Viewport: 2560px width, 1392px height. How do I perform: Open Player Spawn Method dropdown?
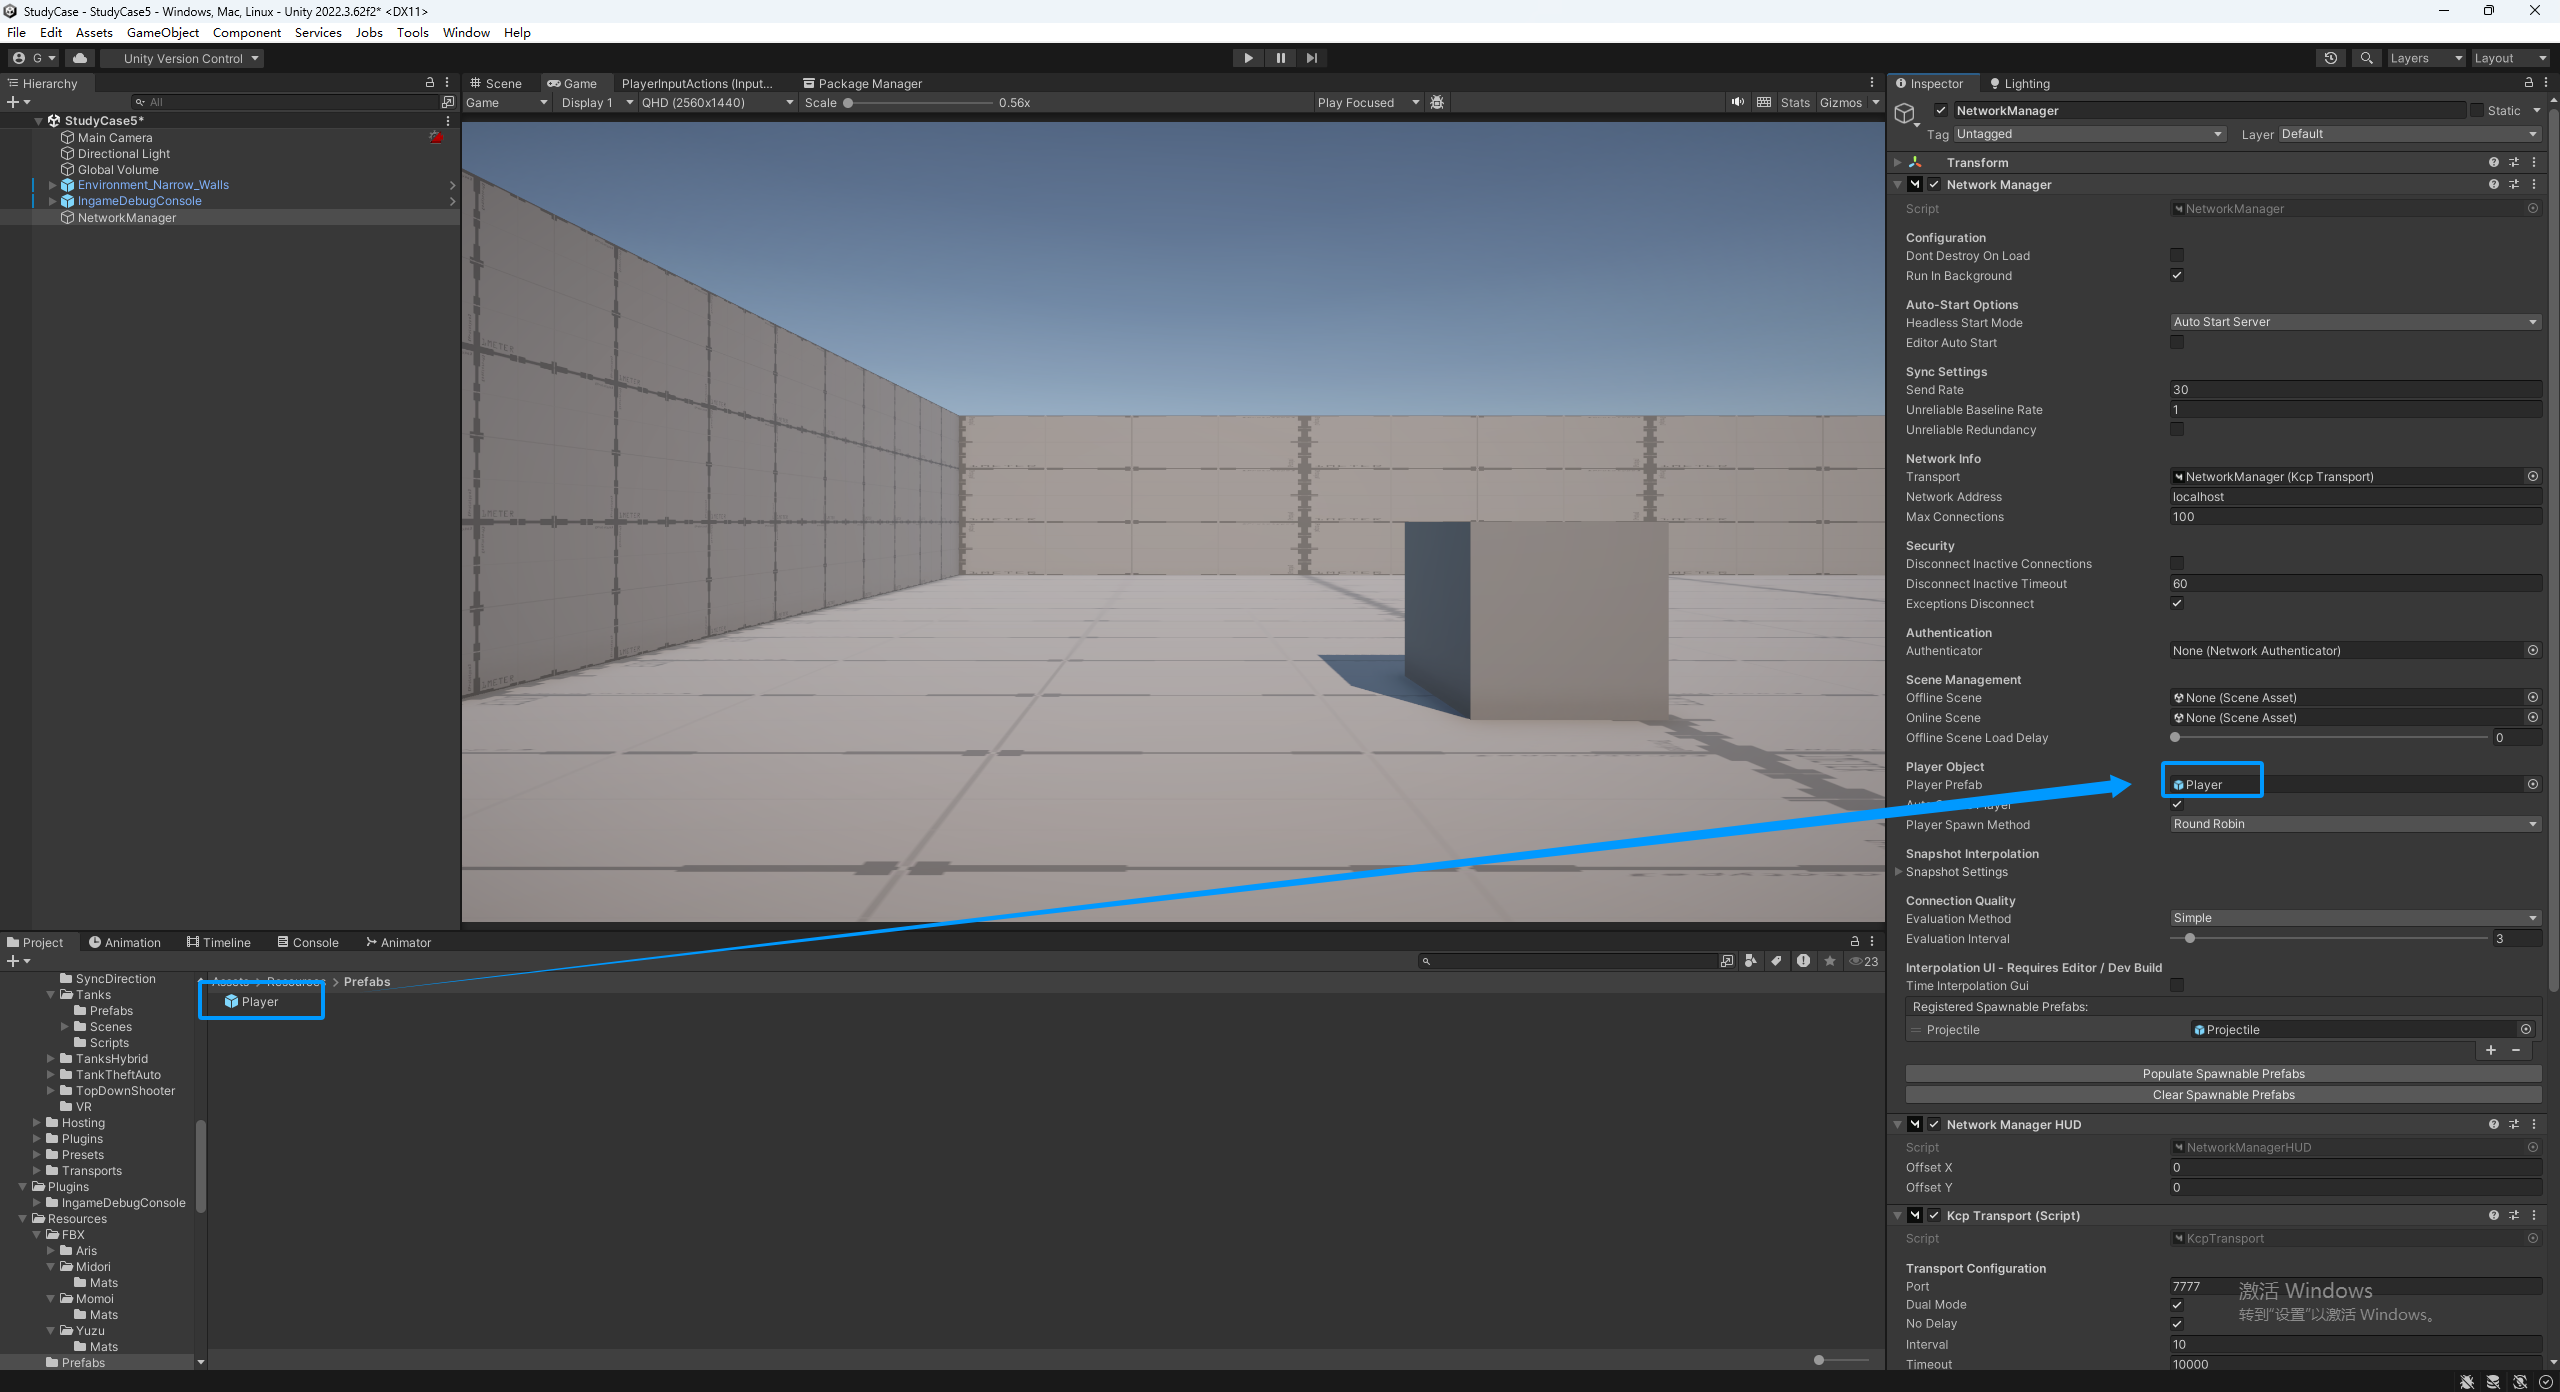pos(2354,824)
